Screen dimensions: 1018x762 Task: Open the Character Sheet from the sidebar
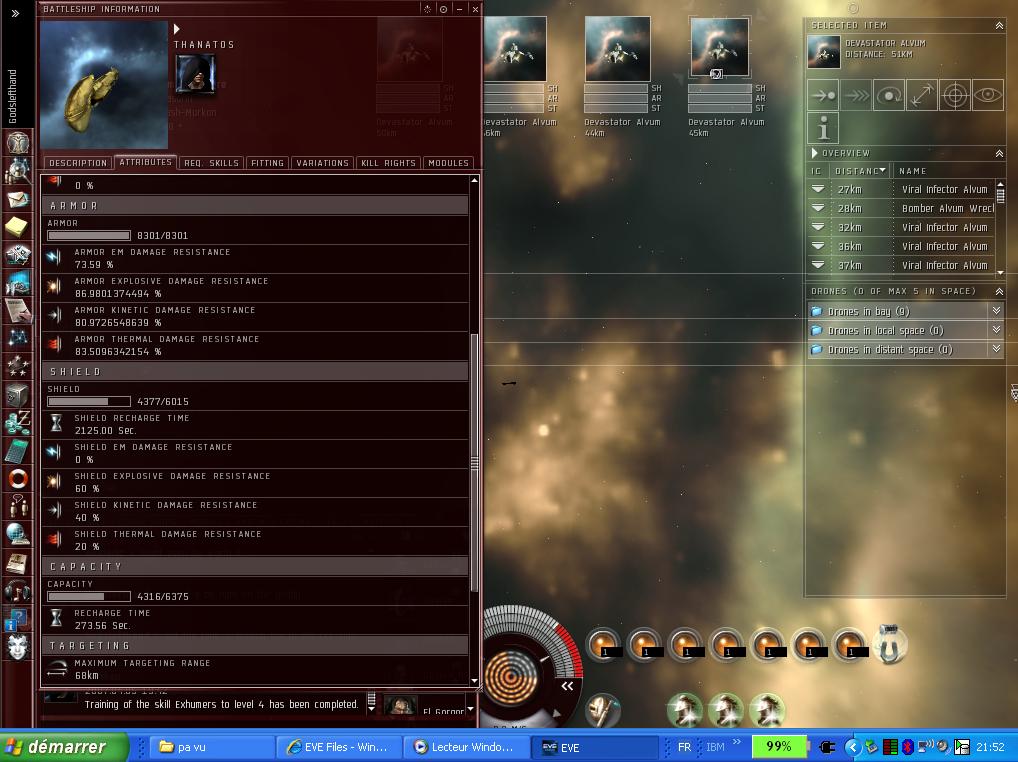pyautogui.click(x=18, y=142)
